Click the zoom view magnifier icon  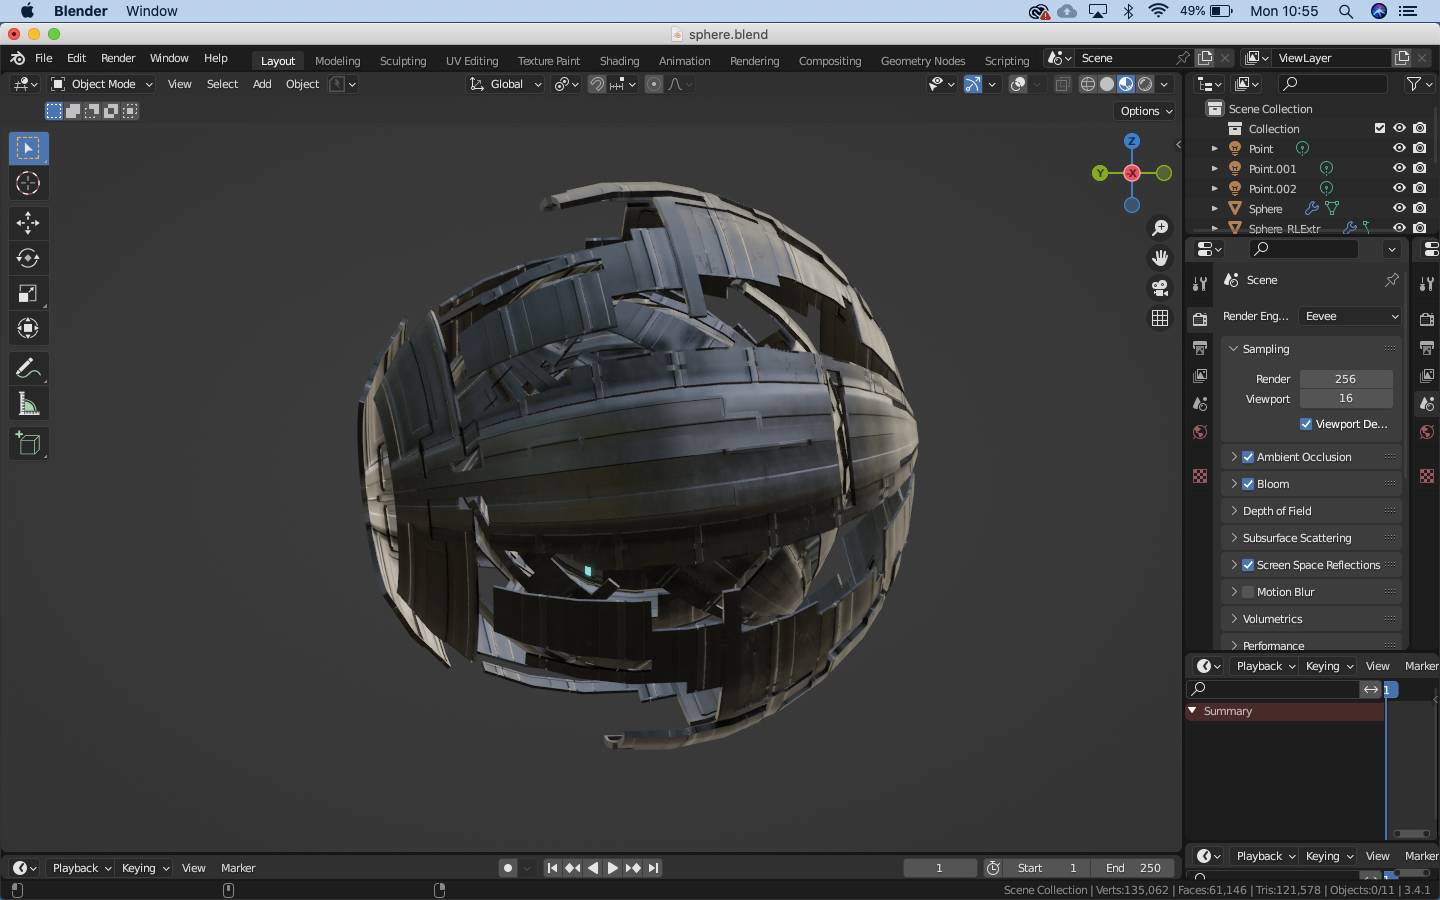point(1160,228)
